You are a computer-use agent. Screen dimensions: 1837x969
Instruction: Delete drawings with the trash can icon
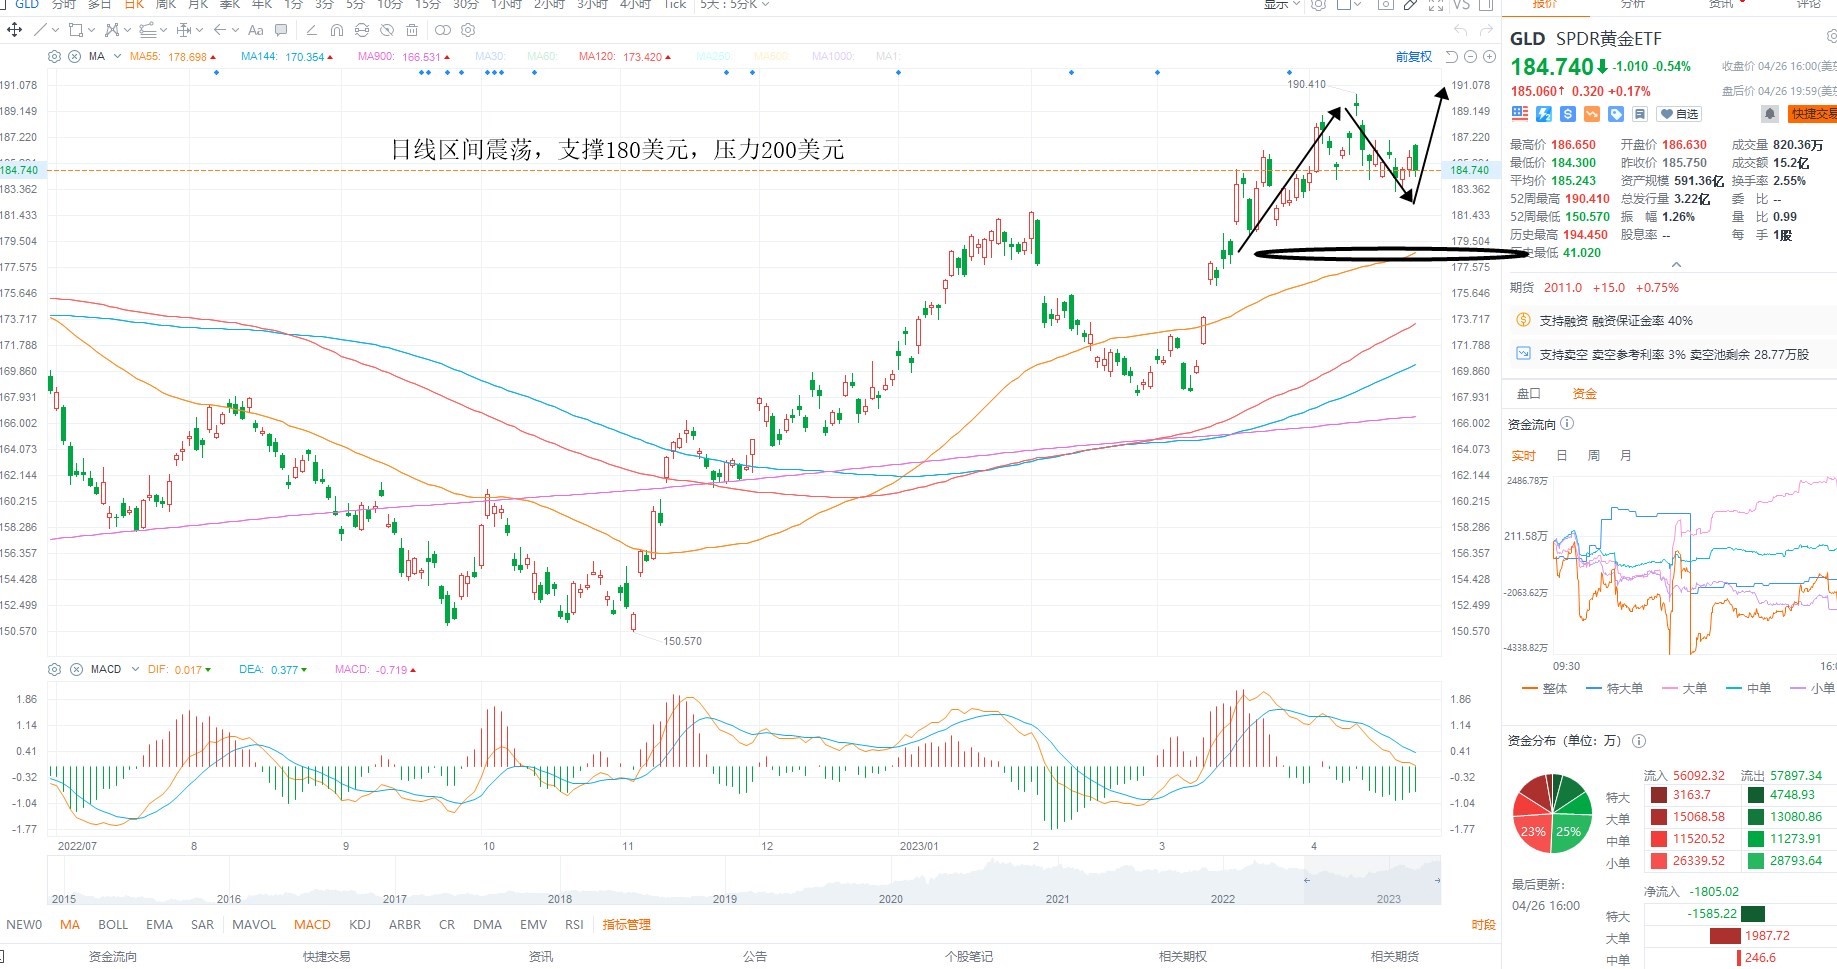point(412,30)
